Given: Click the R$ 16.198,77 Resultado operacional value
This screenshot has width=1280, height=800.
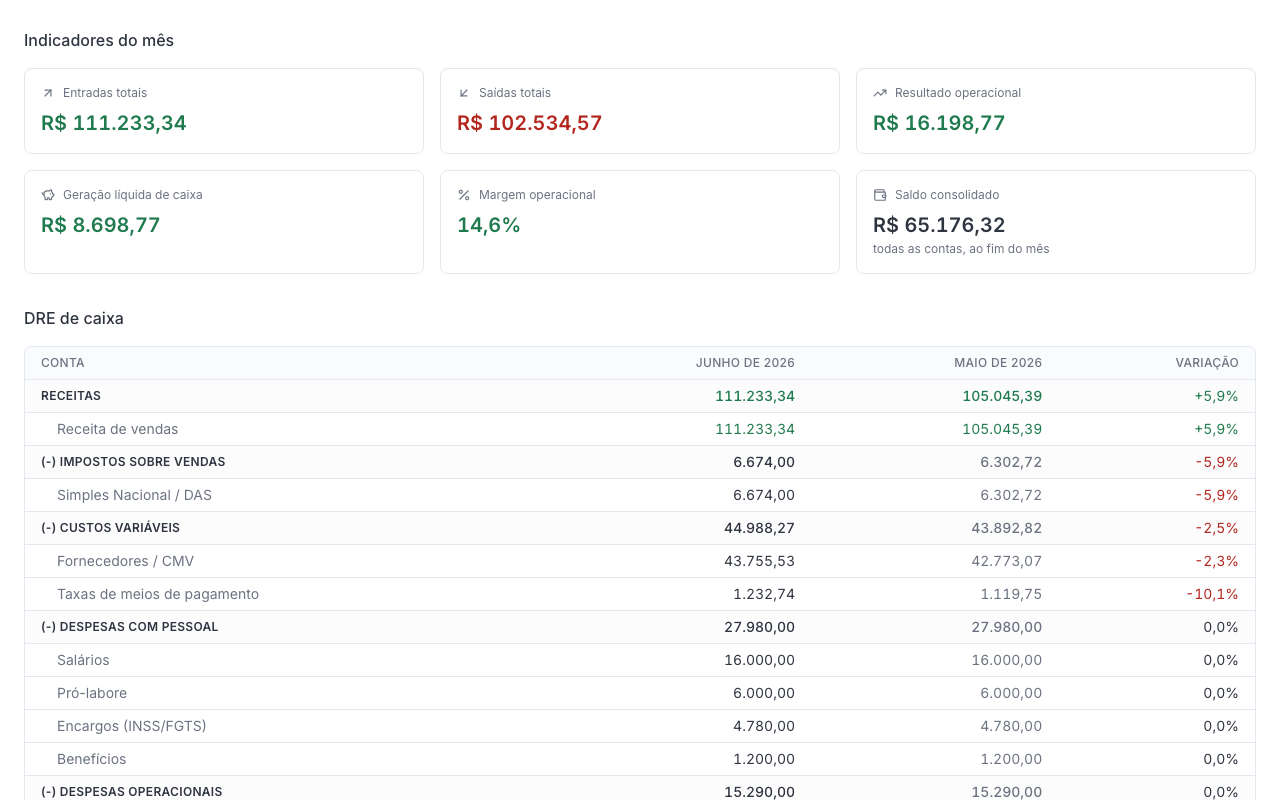Looking at the screenshot, I should 939,123.
